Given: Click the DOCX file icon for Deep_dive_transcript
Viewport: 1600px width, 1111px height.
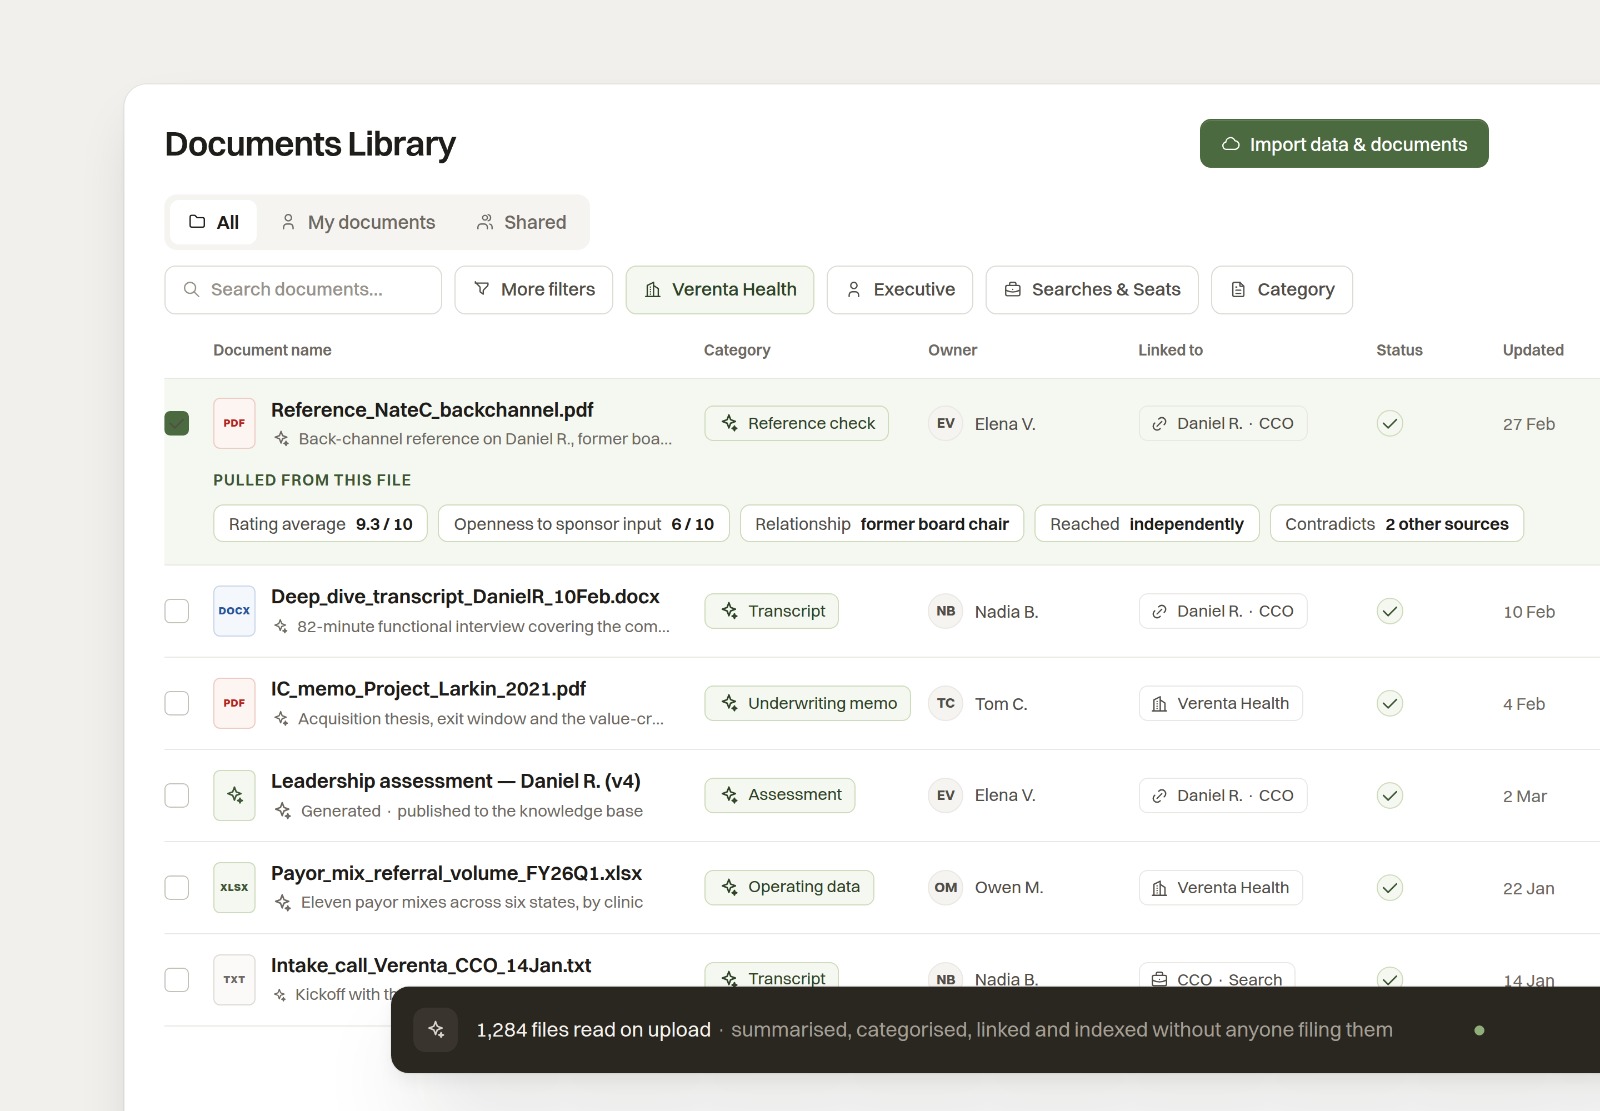Looking at the screenshot, I should point(234,611).
